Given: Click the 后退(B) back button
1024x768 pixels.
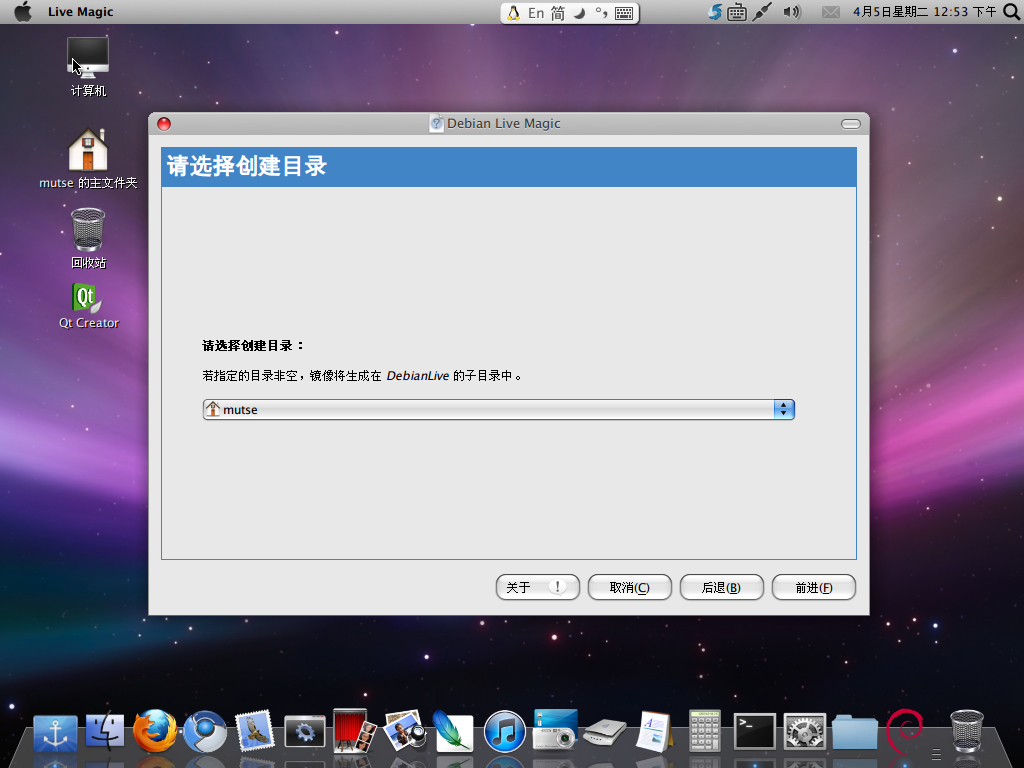Looking at the screenshot, I should coord(722,587).
